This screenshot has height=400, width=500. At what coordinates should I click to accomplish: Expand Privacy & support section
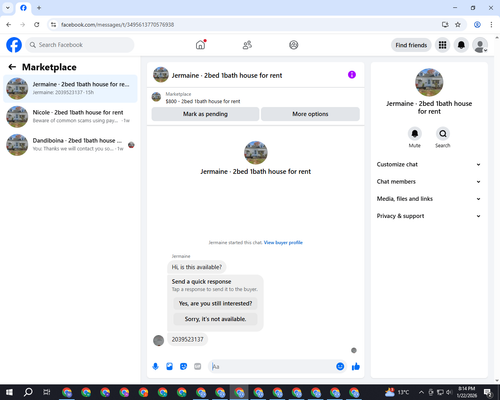[429, 216]
